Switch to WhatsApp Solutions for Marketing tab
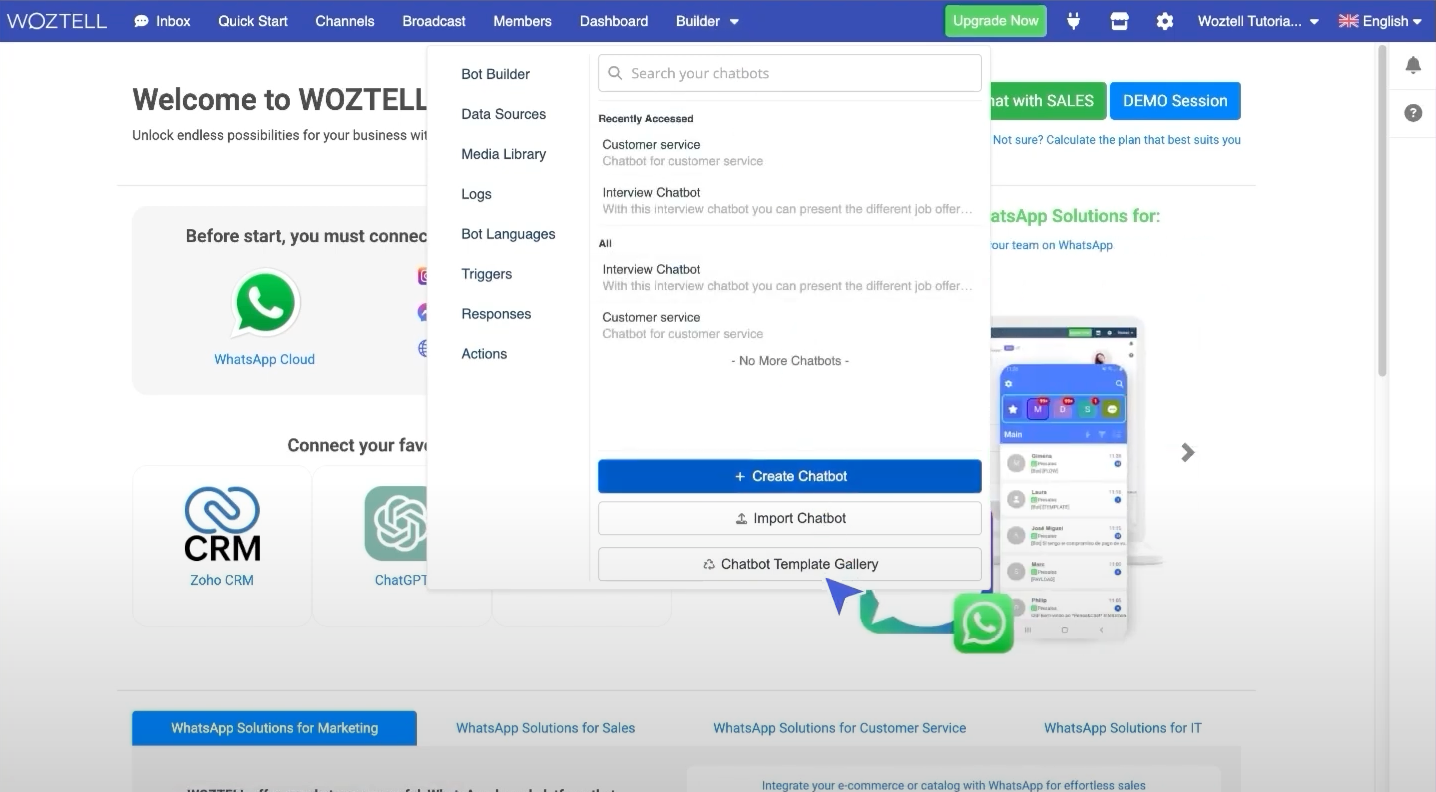This screenshot has height=792, width=1436. (274, 728)
